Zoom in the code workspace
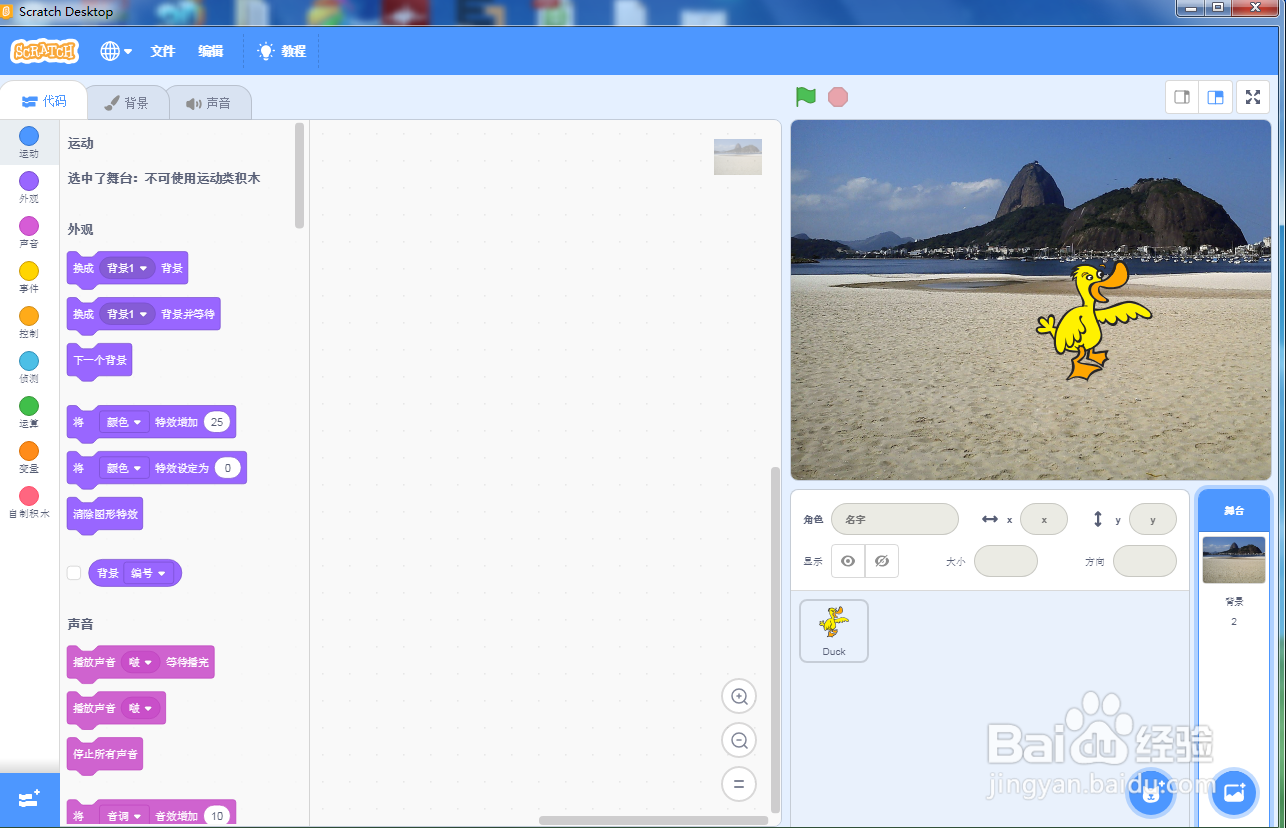 coord(739,696)
